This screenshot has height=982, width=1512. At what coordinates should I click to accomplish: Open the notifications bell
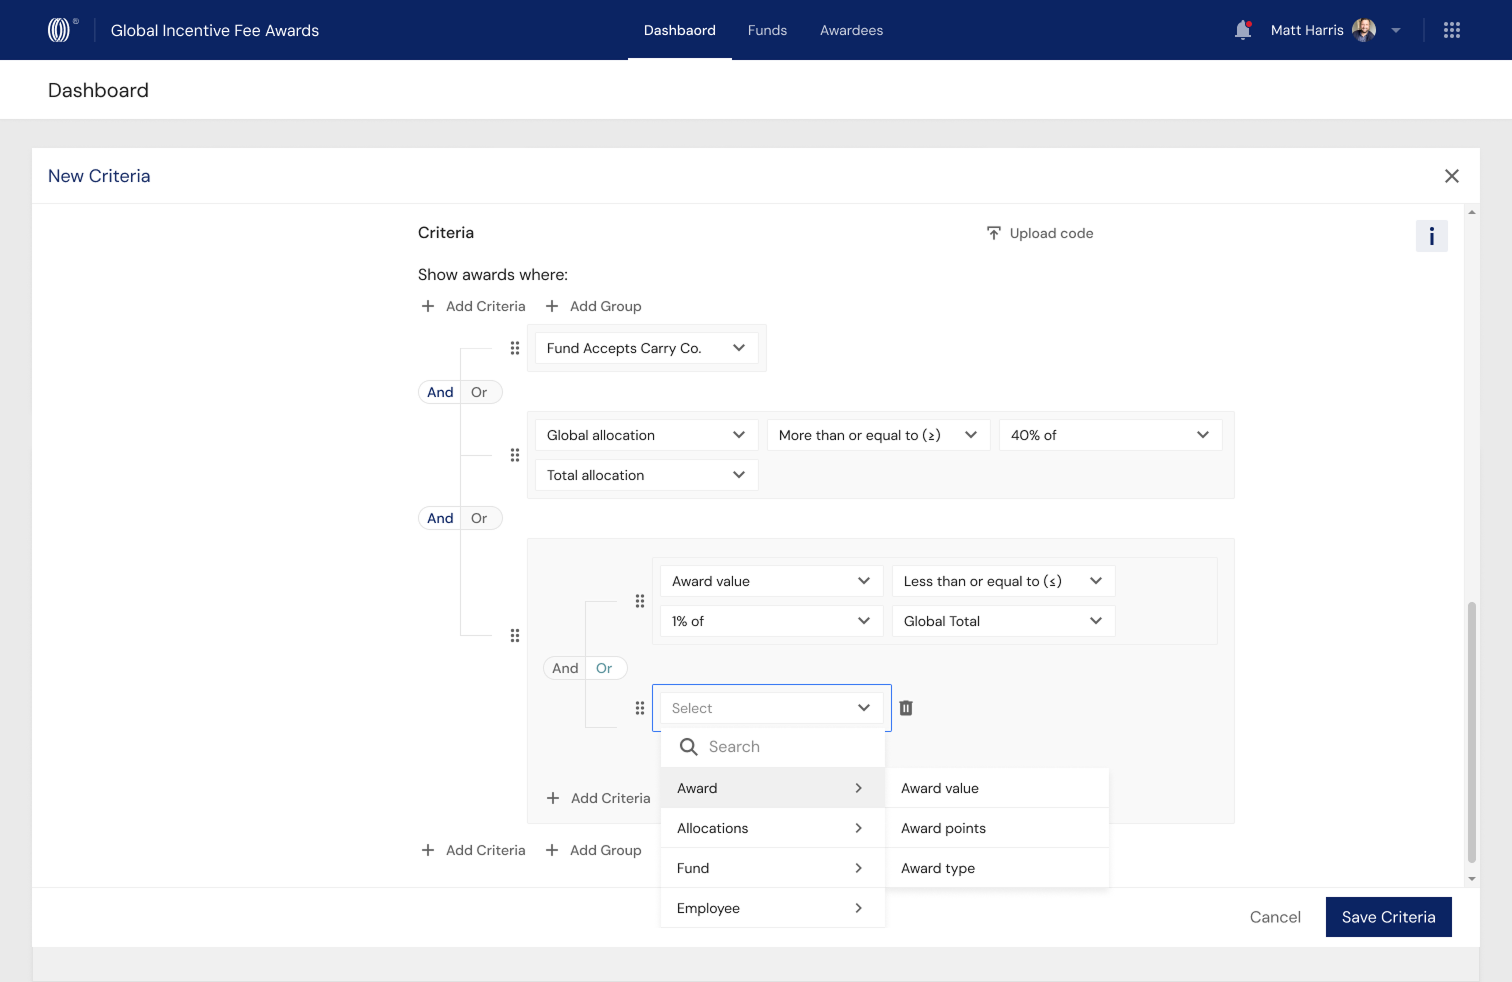1243,30
